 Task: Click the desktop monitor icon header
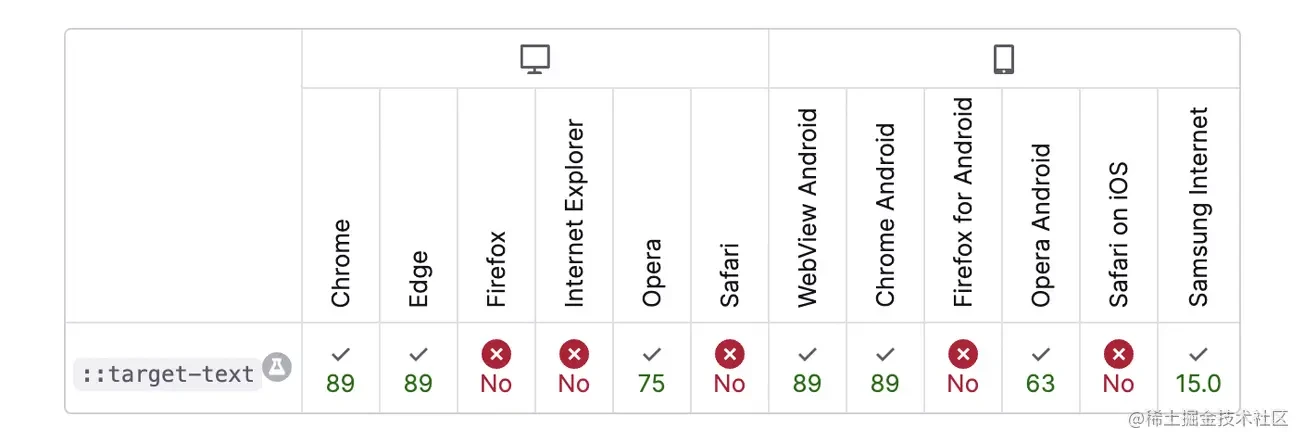pyautogui.click(x=536, y=60)
